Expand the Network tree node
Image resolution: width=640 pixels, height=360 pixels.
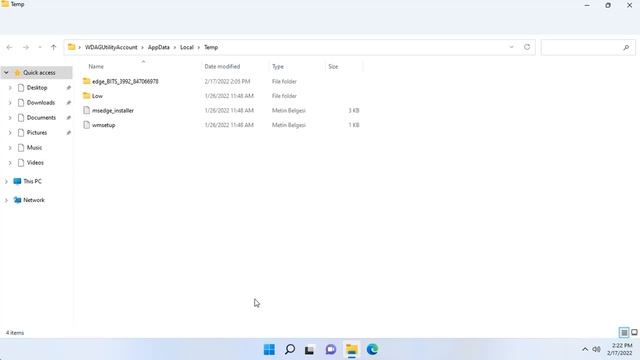(6, 200)
